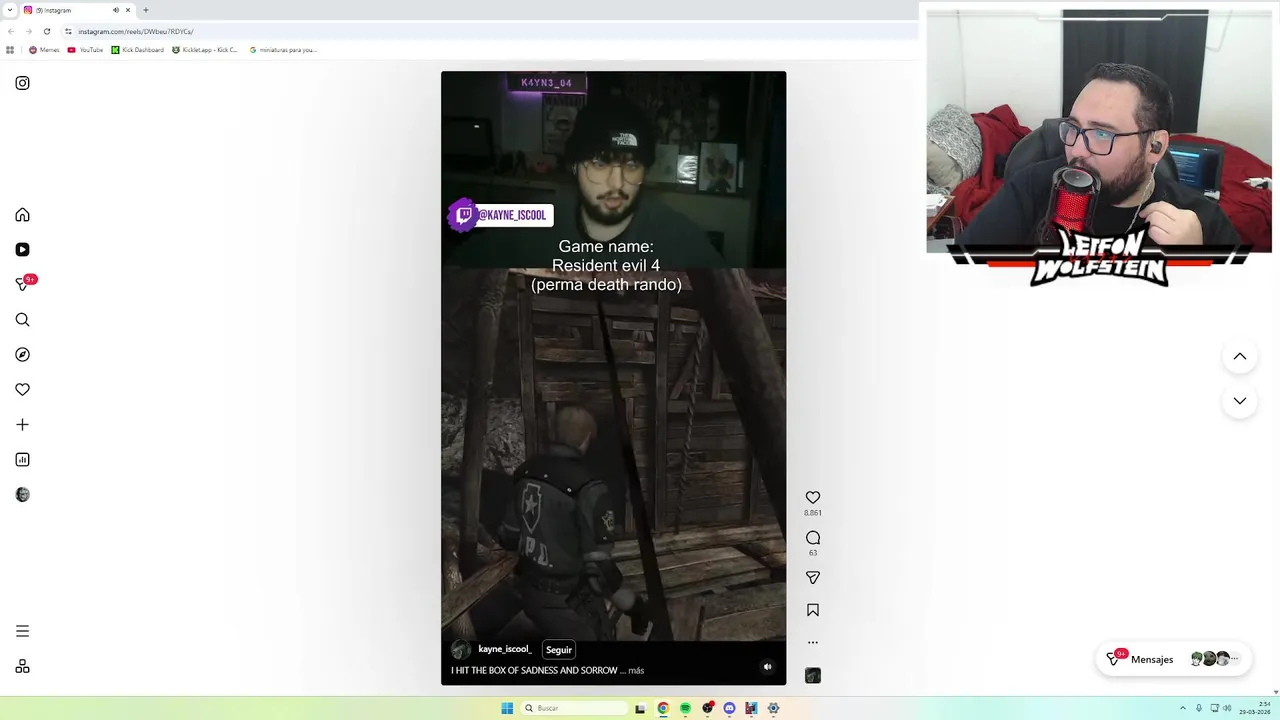Image resolution: width=1280 pixels, height=720 pixels.
Task: Open the Memes bookmark
Action: (44, 50)
